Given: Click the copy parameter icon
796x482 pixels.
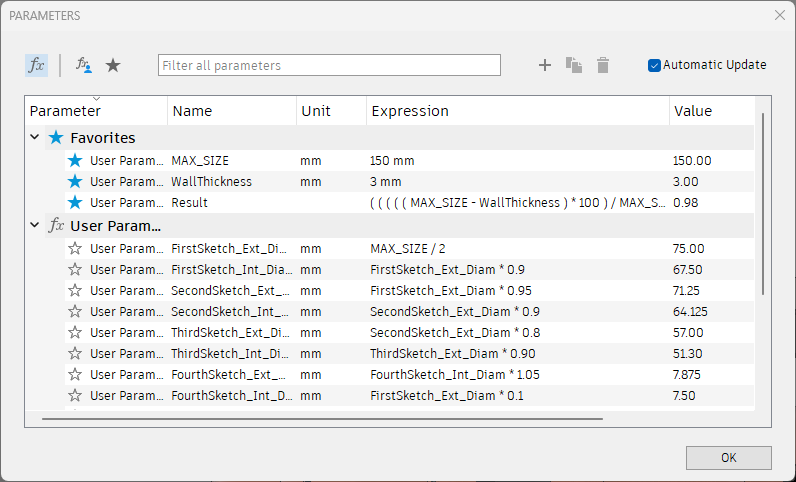Looking at the screenshot, I should click(x=574, y=65).
